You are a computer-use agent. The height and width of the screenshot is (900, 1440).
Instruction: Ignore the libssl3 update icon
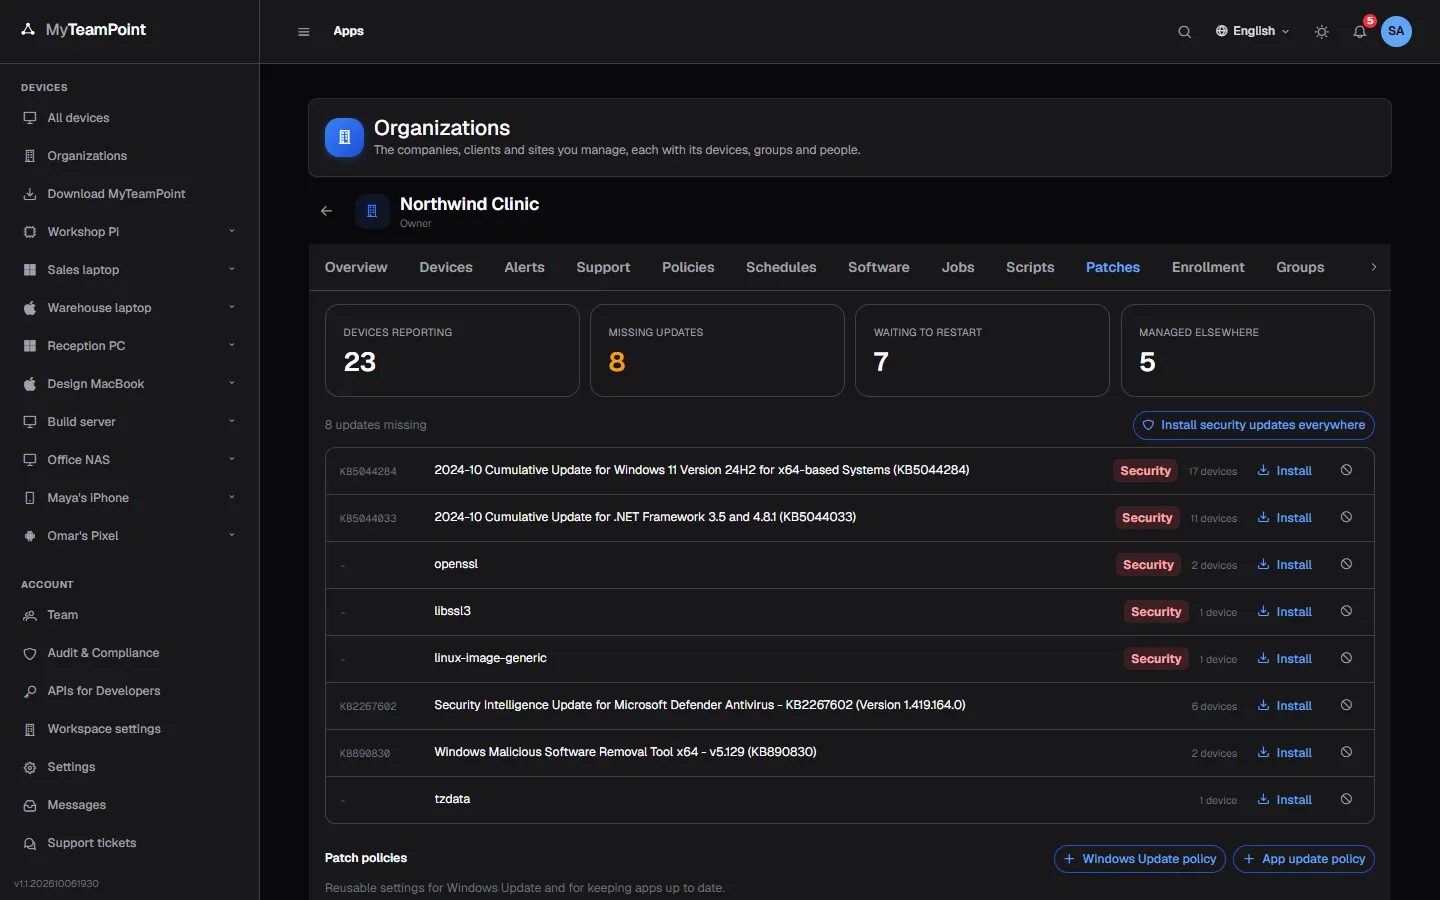pos(1346,611)
